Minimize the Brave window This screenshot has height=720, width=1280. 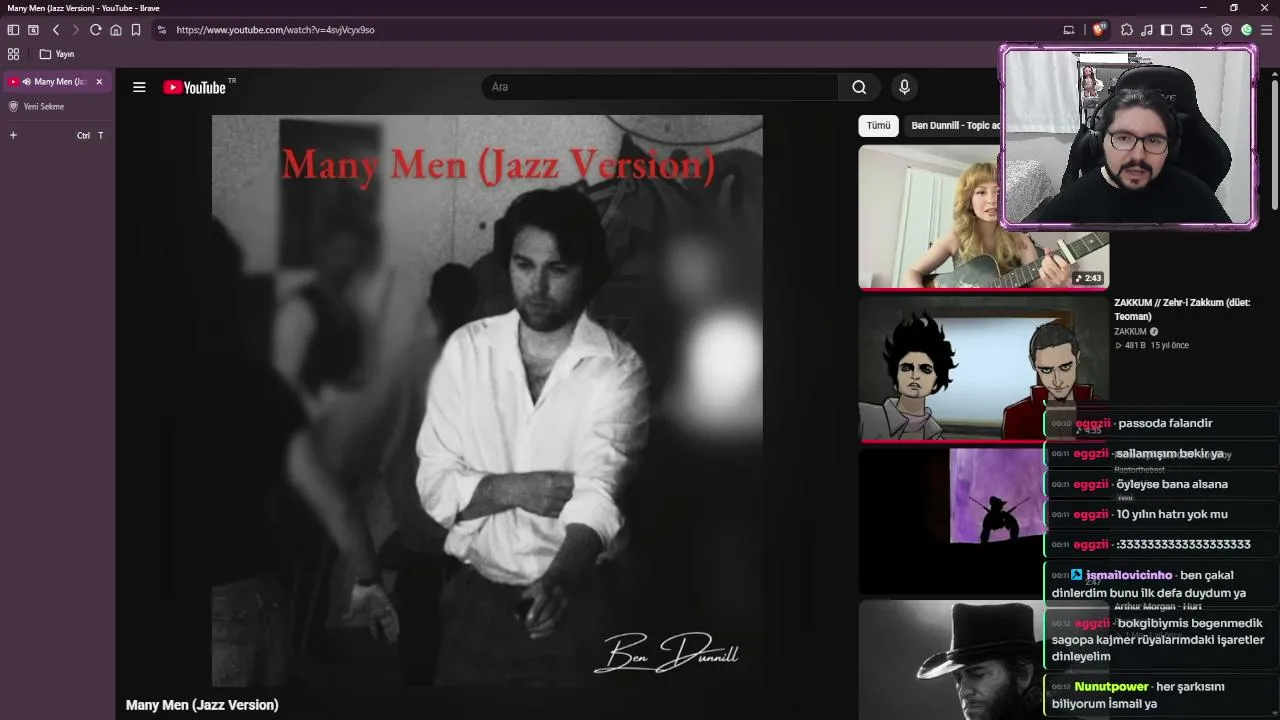point(1204,8)
